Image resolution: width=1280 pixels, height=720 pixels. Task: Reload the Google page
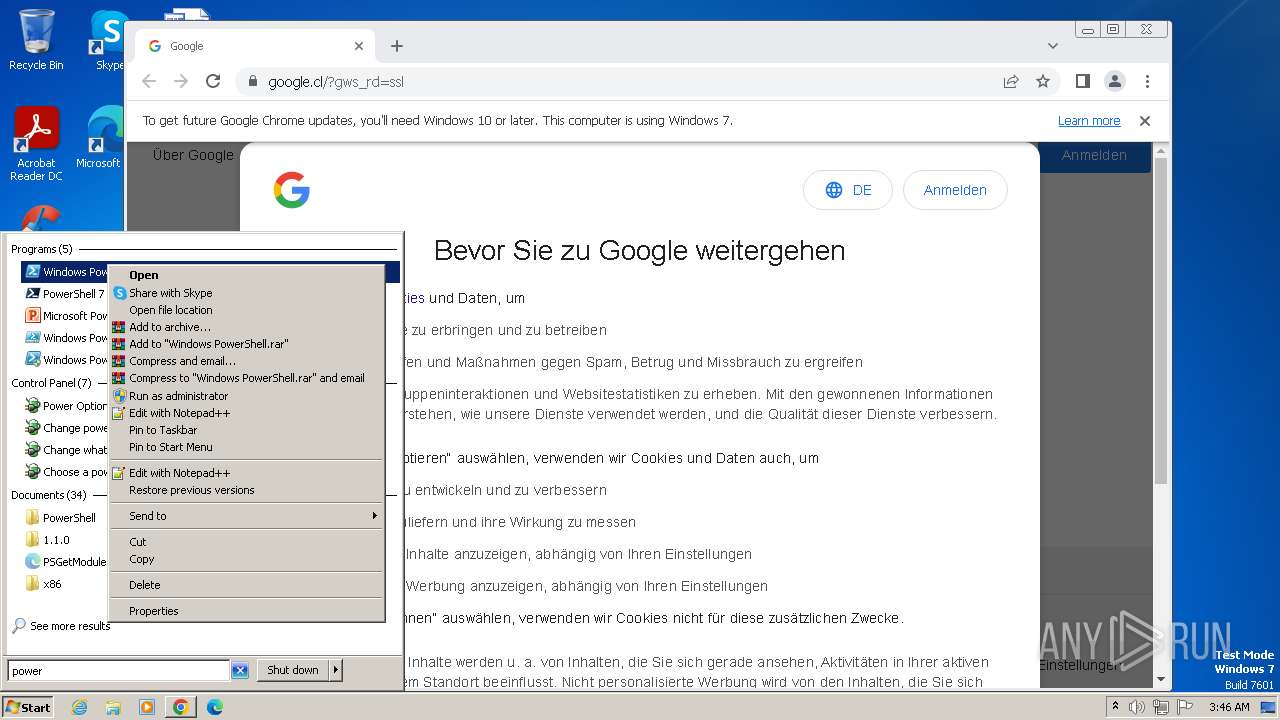click(213, 81)
